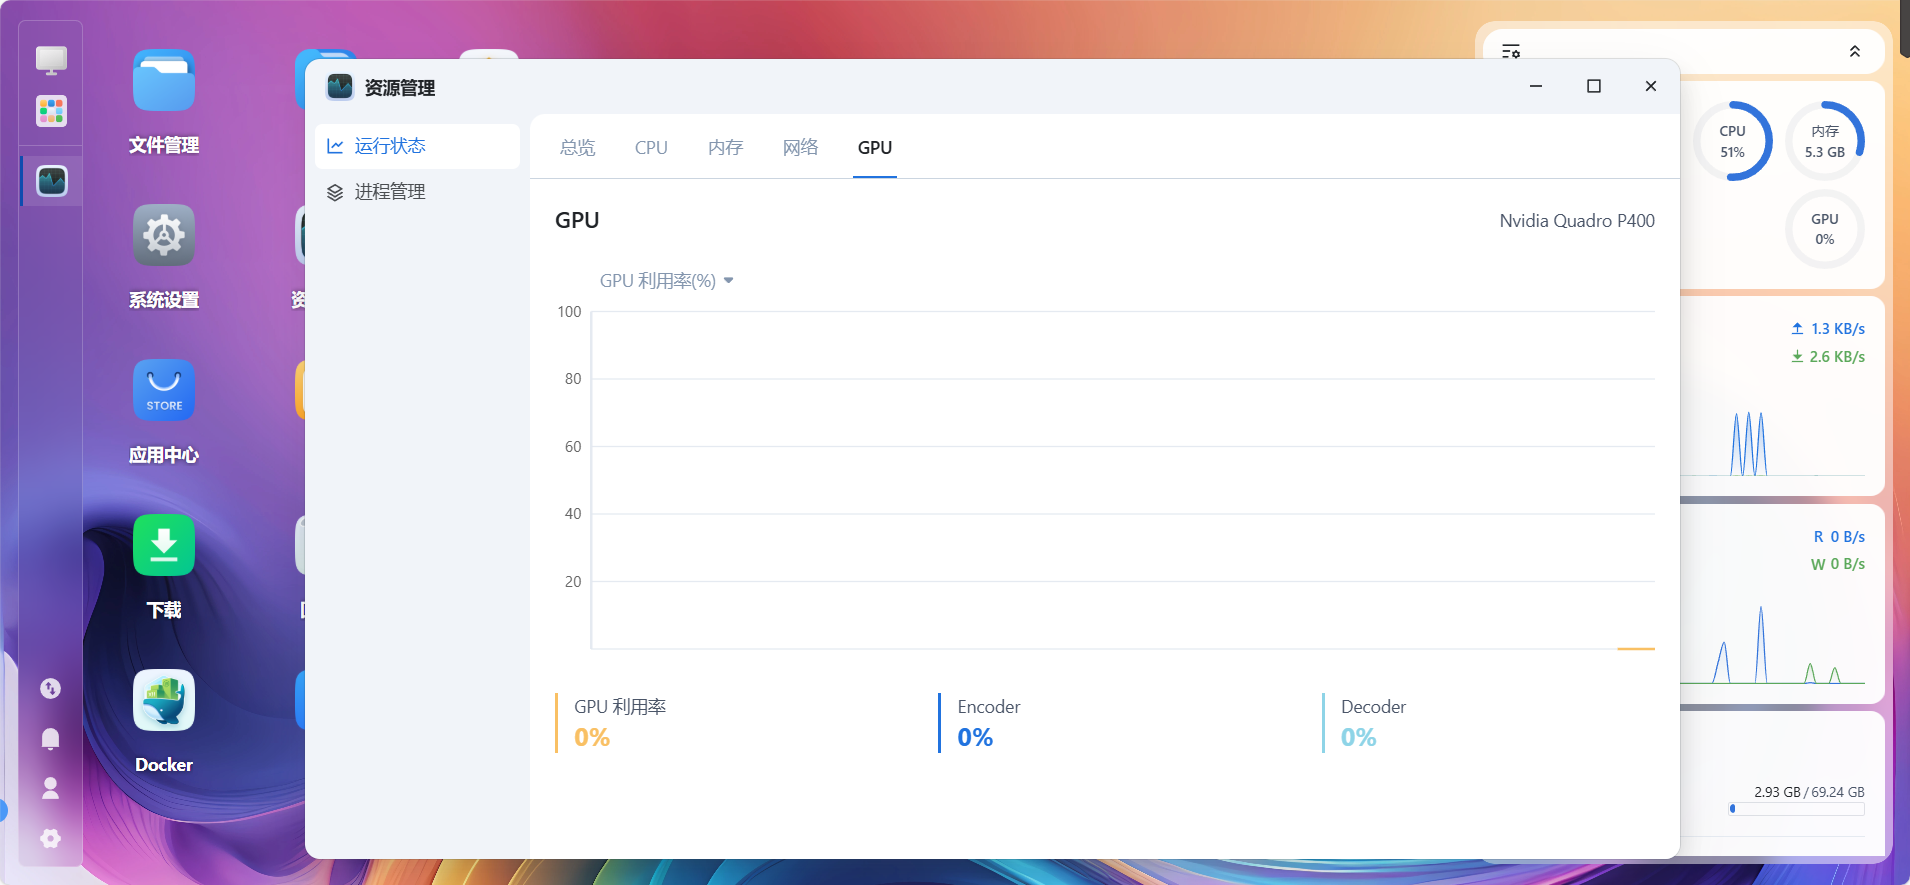Open the user account icon in the dock
1910x885 pixels.
pos(51,788)
